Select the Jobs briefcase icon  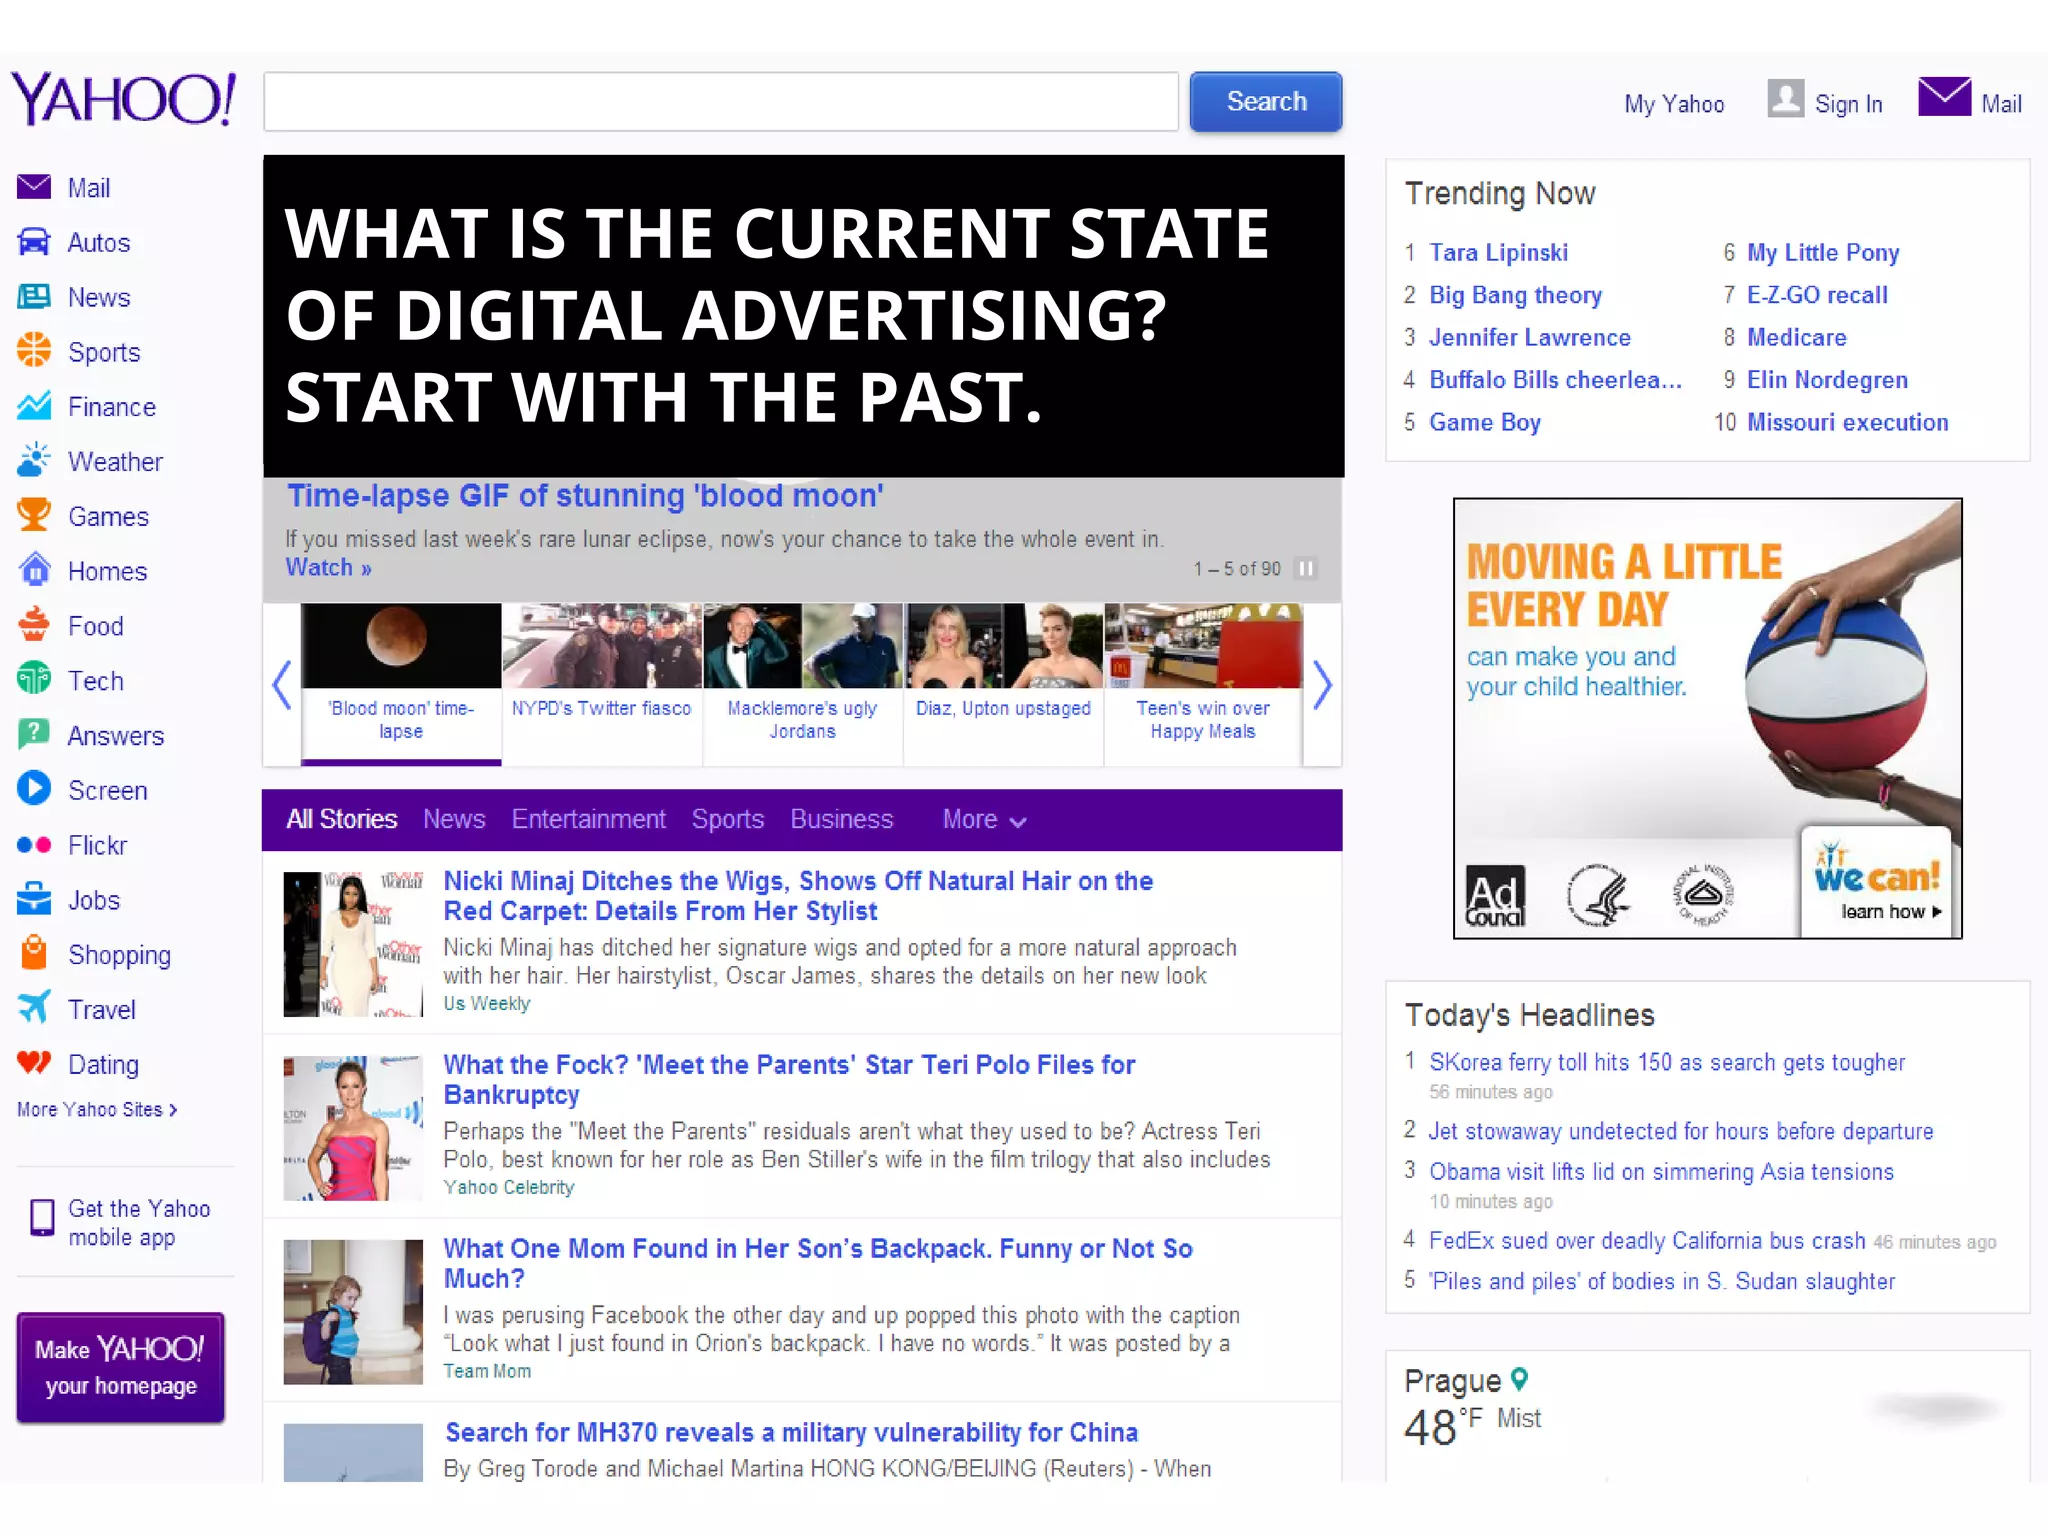(x=34, y=899)
